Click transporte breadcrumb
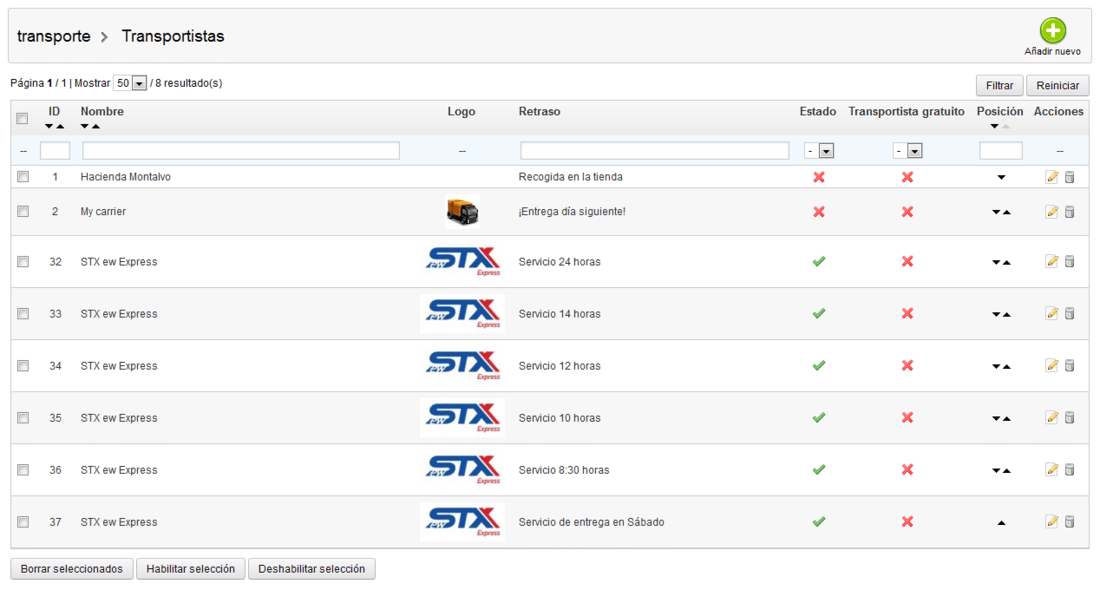Screen dimensions: 1100x590 click(x=53, y=36)
